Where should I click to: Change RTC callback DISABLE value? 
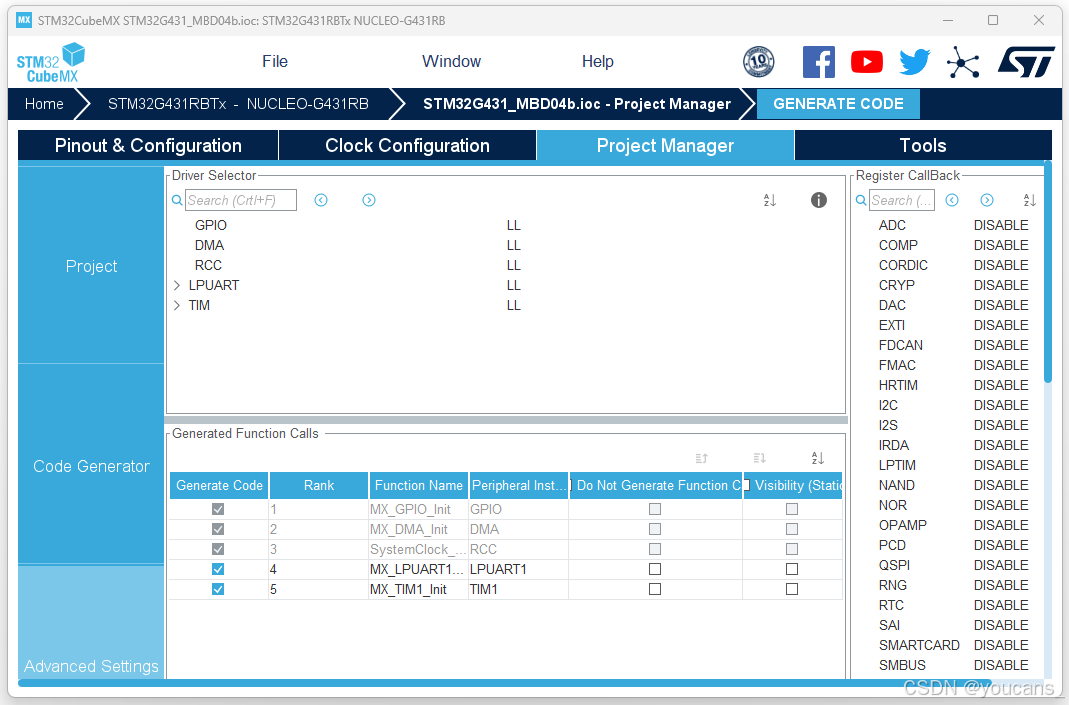pos(1001,605)
